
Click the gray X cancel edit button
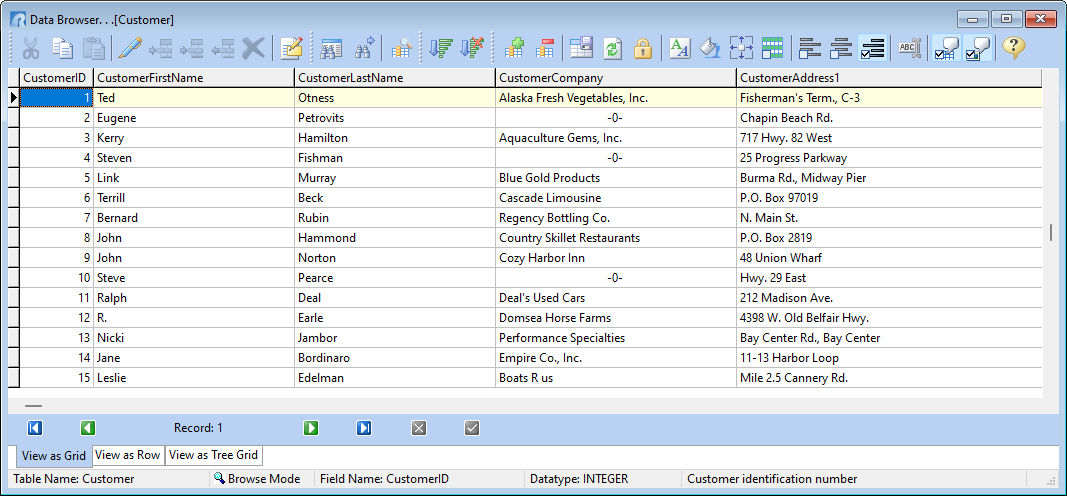419,428
